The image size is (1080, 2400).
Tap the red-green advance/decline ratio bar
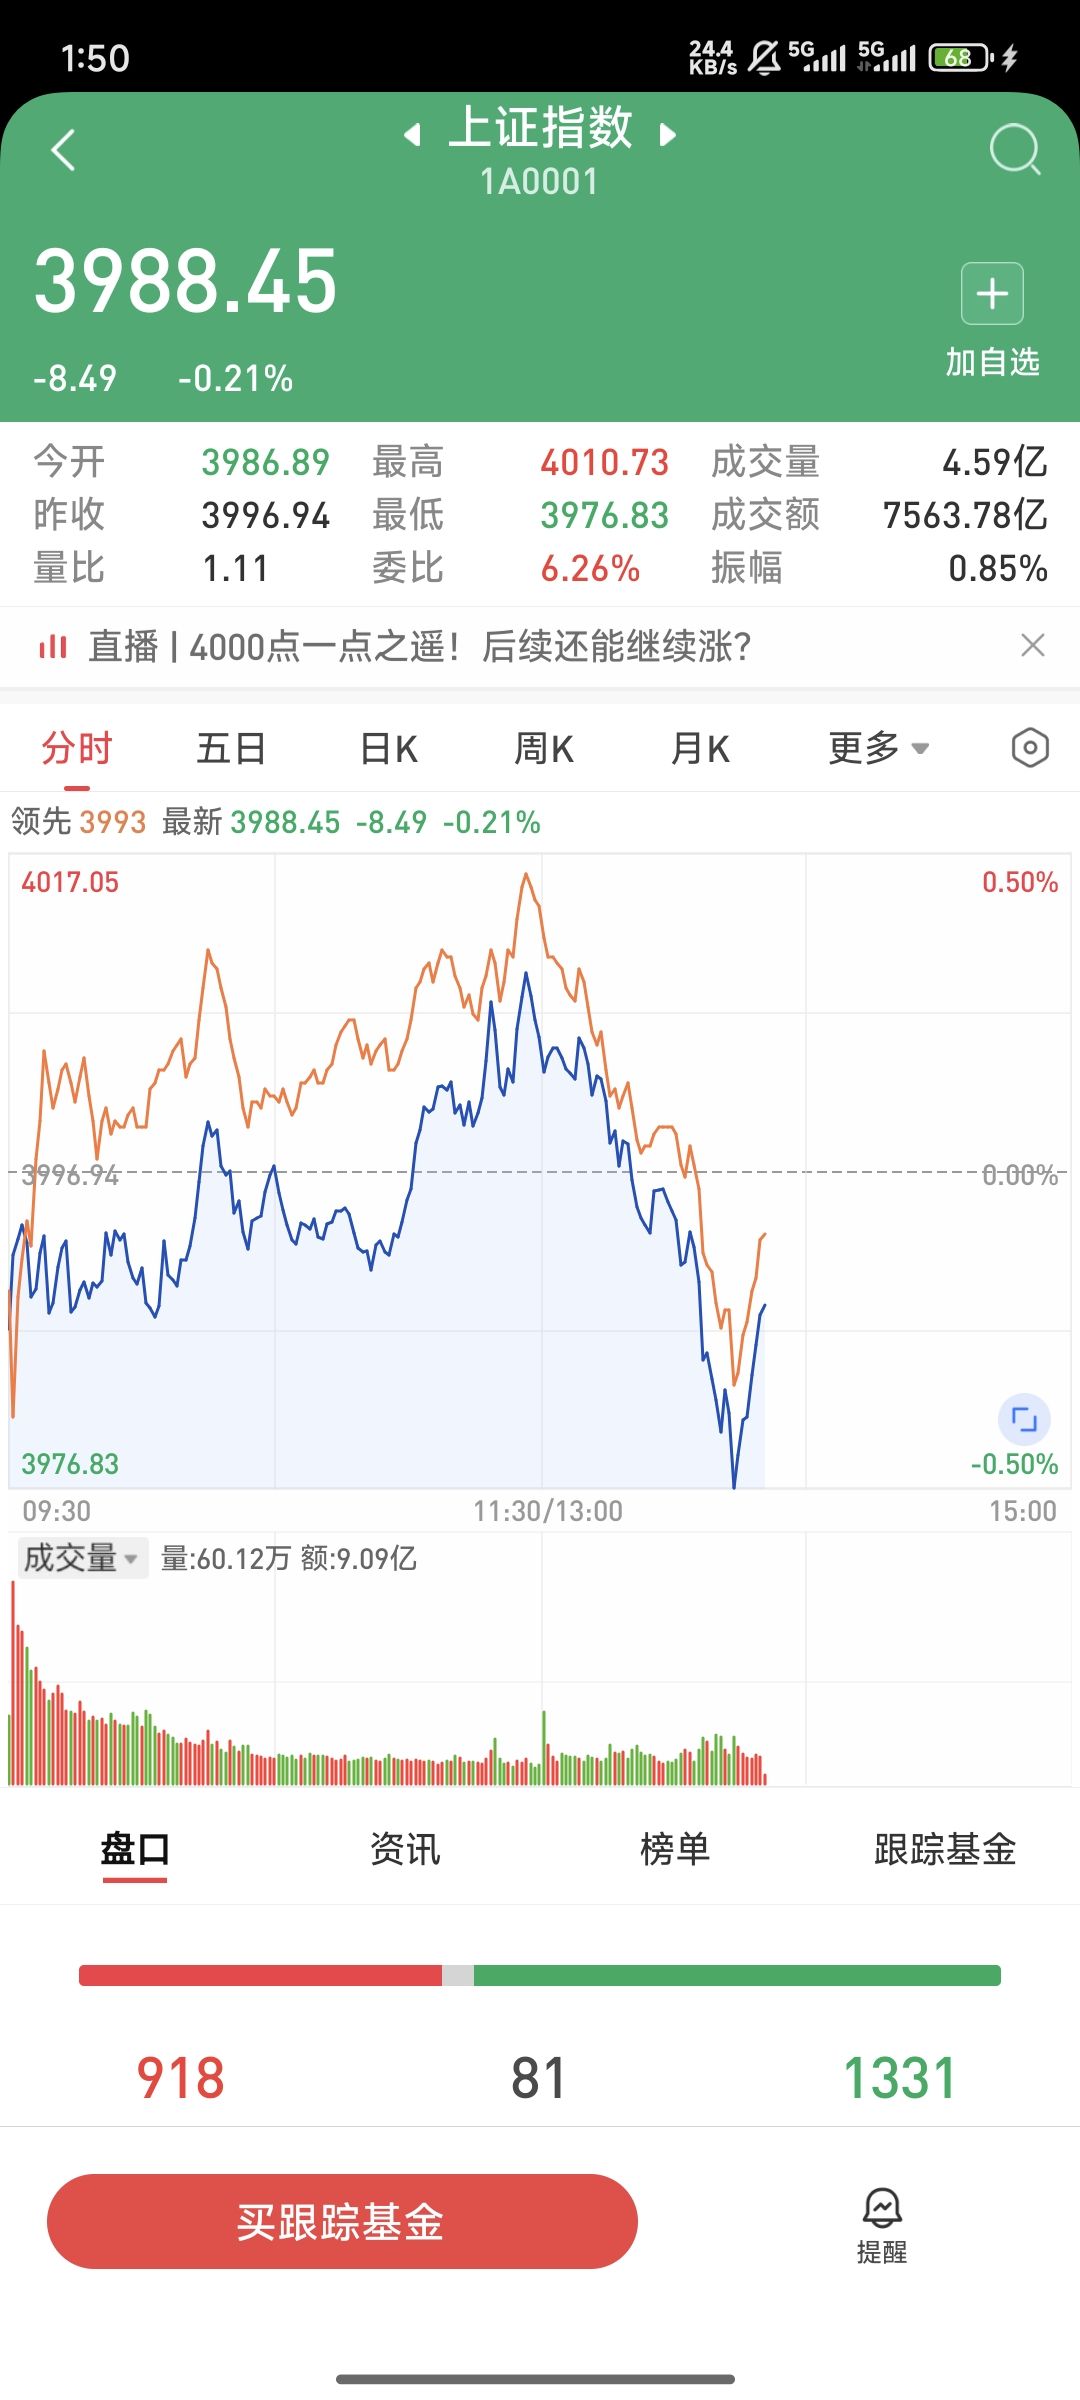pyautogui.click(x=540, y=1975)
